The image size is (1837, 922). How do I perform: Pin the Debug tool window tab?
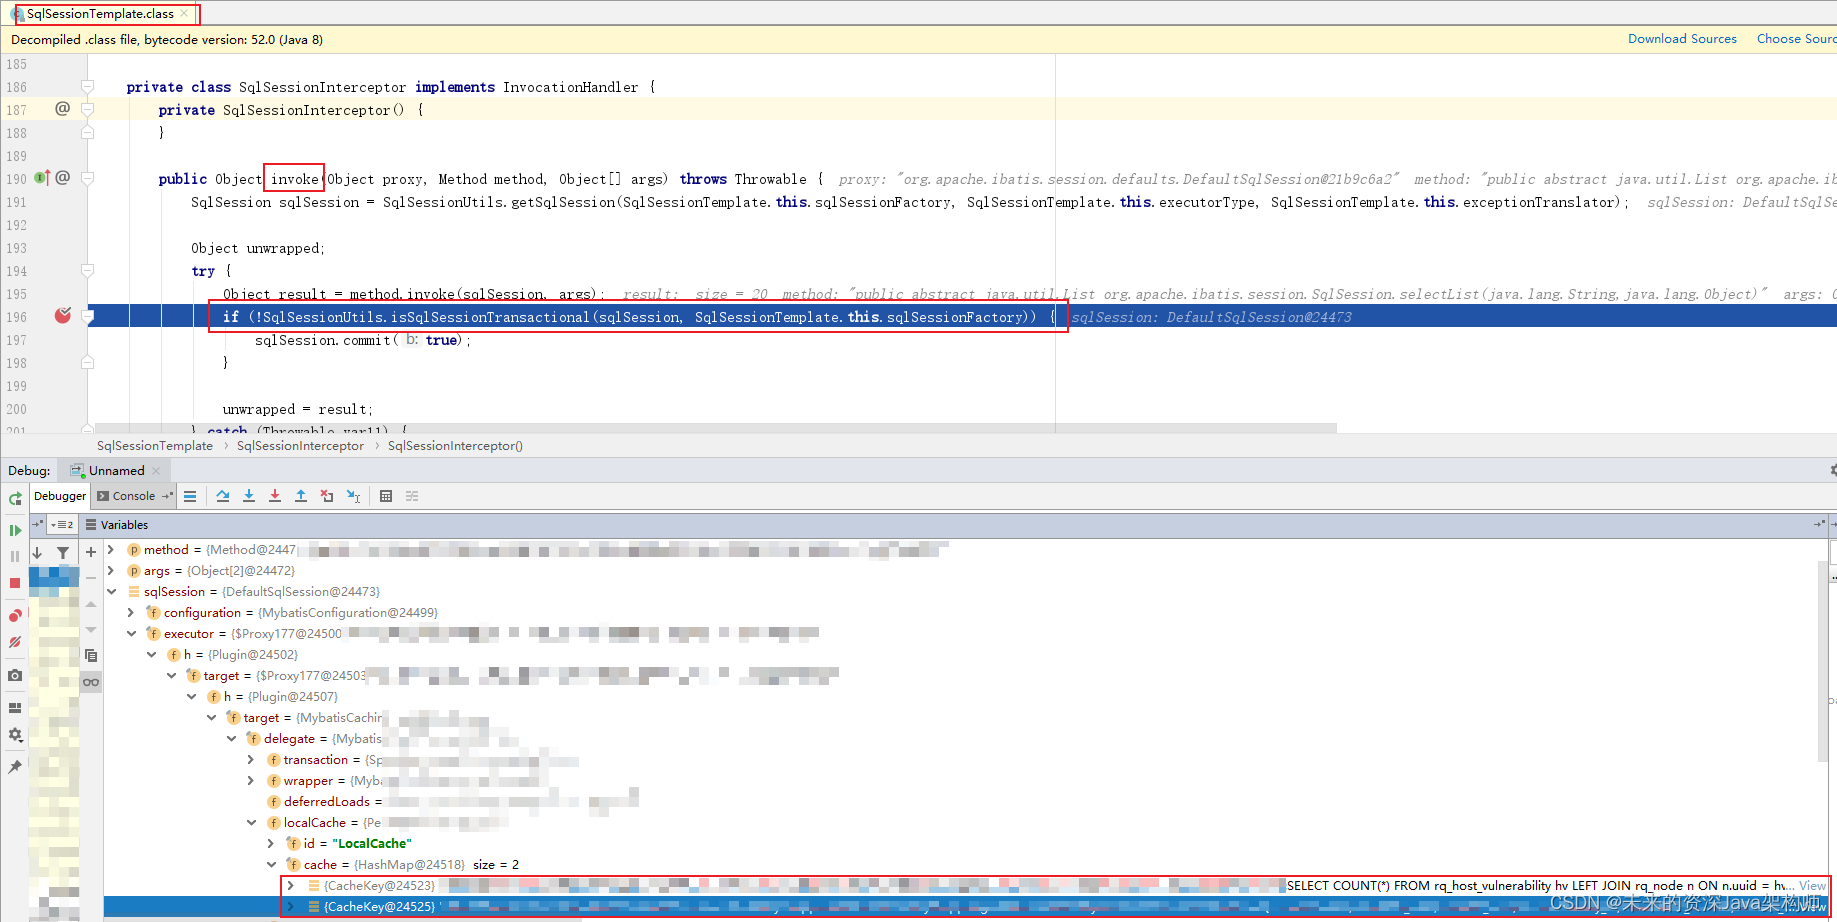pyautogui.click(x=15, y=767)
